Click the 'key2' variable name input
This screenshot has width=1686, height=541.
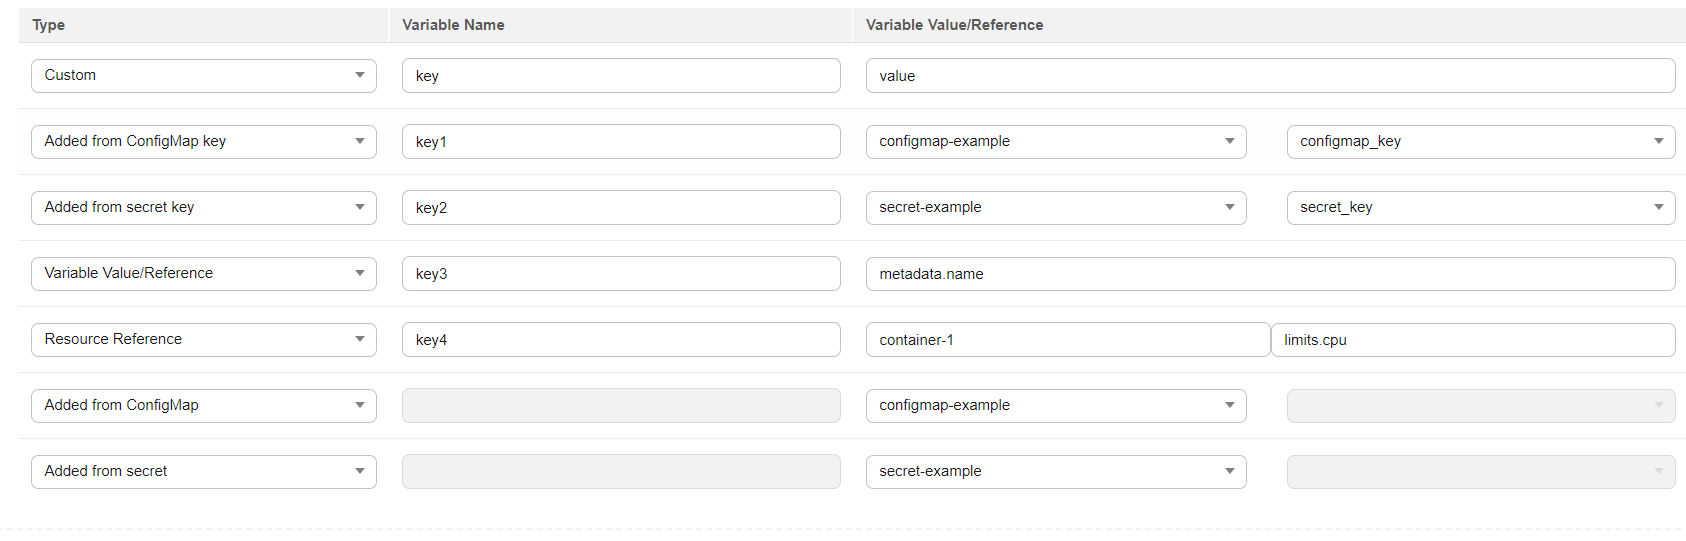point(620,208)
